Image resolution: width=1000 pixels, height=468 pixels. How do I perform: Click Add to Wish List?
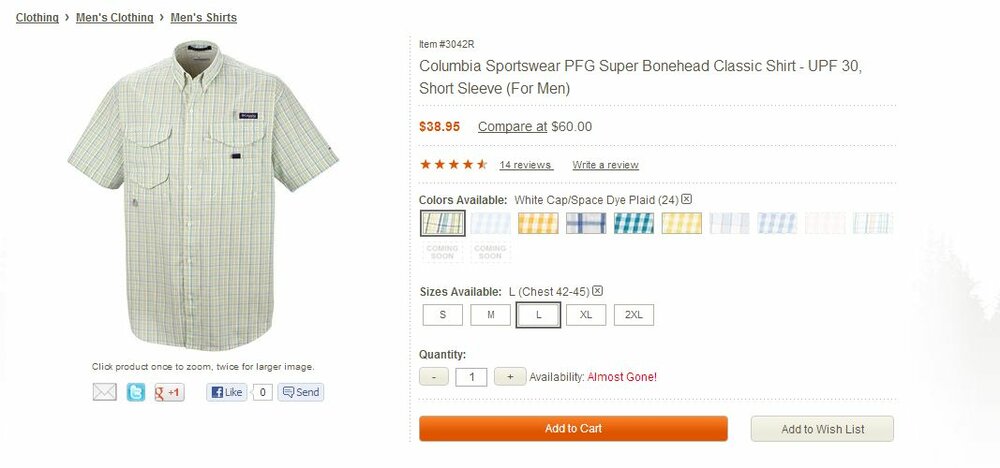click(x=822, y=429)
